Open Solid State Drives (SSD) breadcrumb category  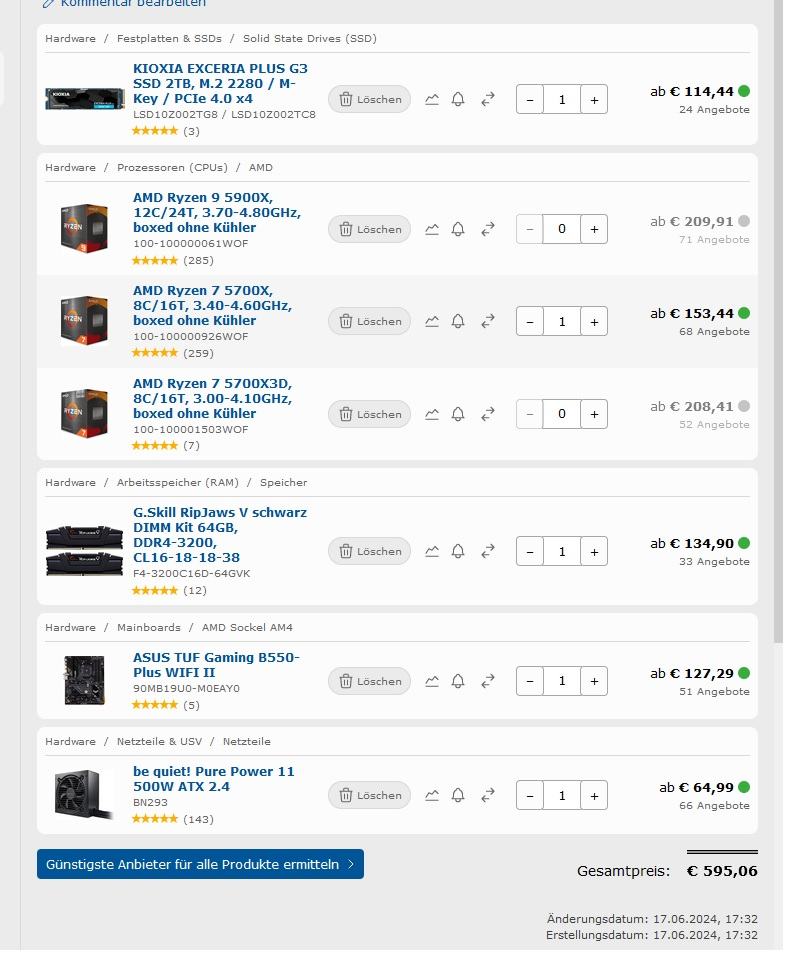click(x=309, y=39)
